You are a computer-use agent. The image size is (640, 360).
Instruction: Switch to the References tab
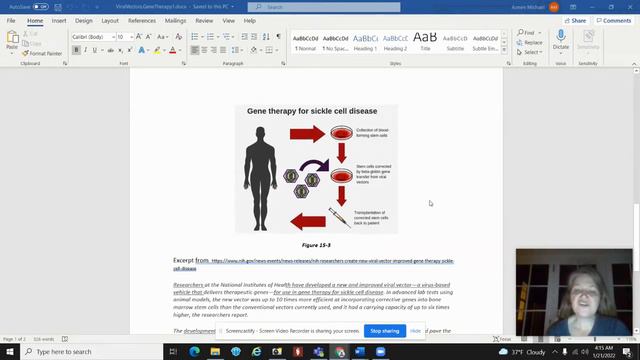[142, 20]
